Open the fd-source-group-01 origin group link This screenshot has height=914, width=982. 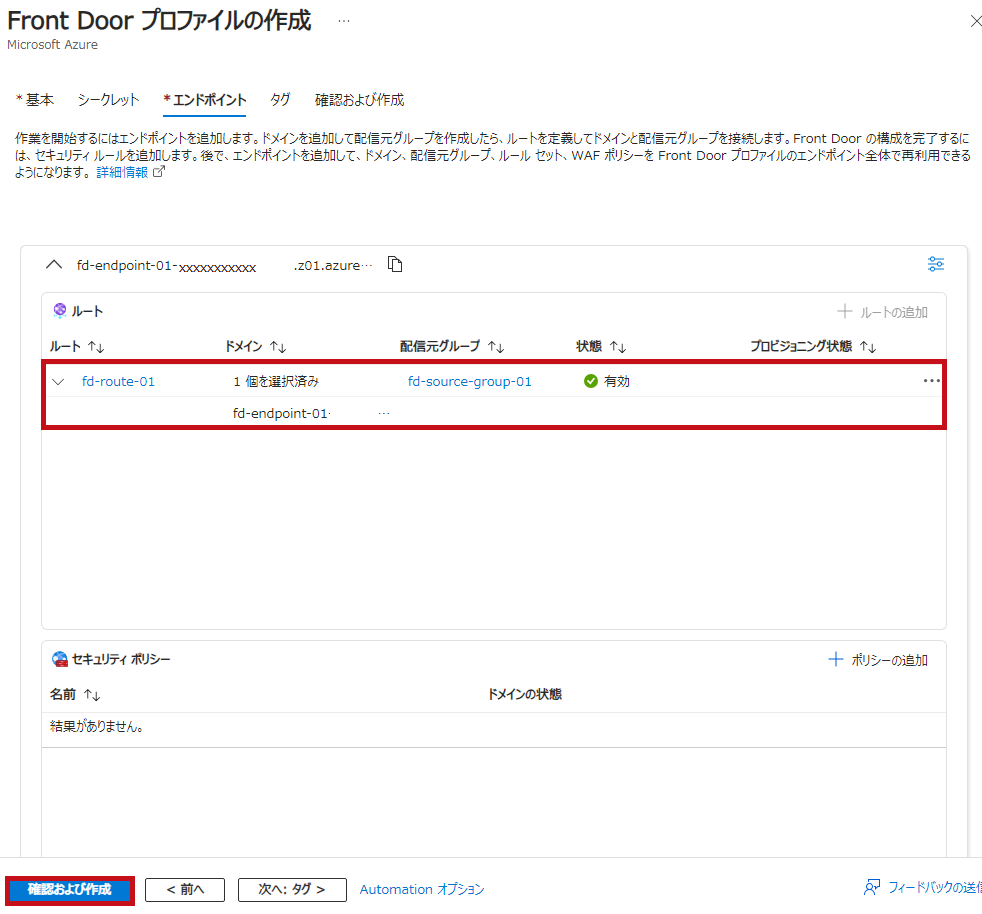coord(469,382)
